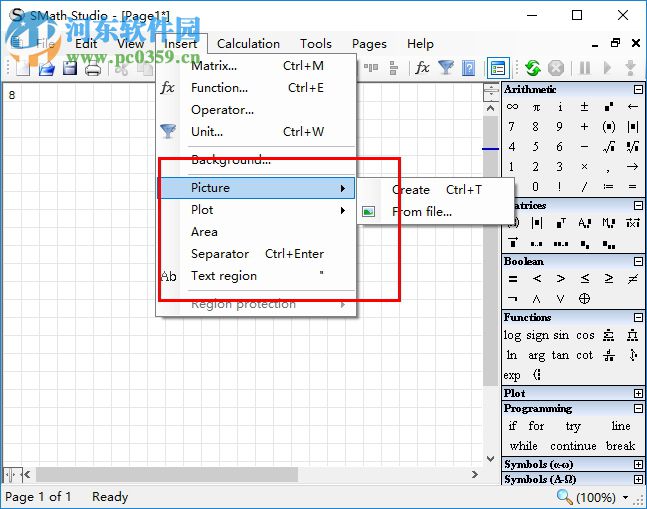Insert the parentheses operator

tap(609, 127)
